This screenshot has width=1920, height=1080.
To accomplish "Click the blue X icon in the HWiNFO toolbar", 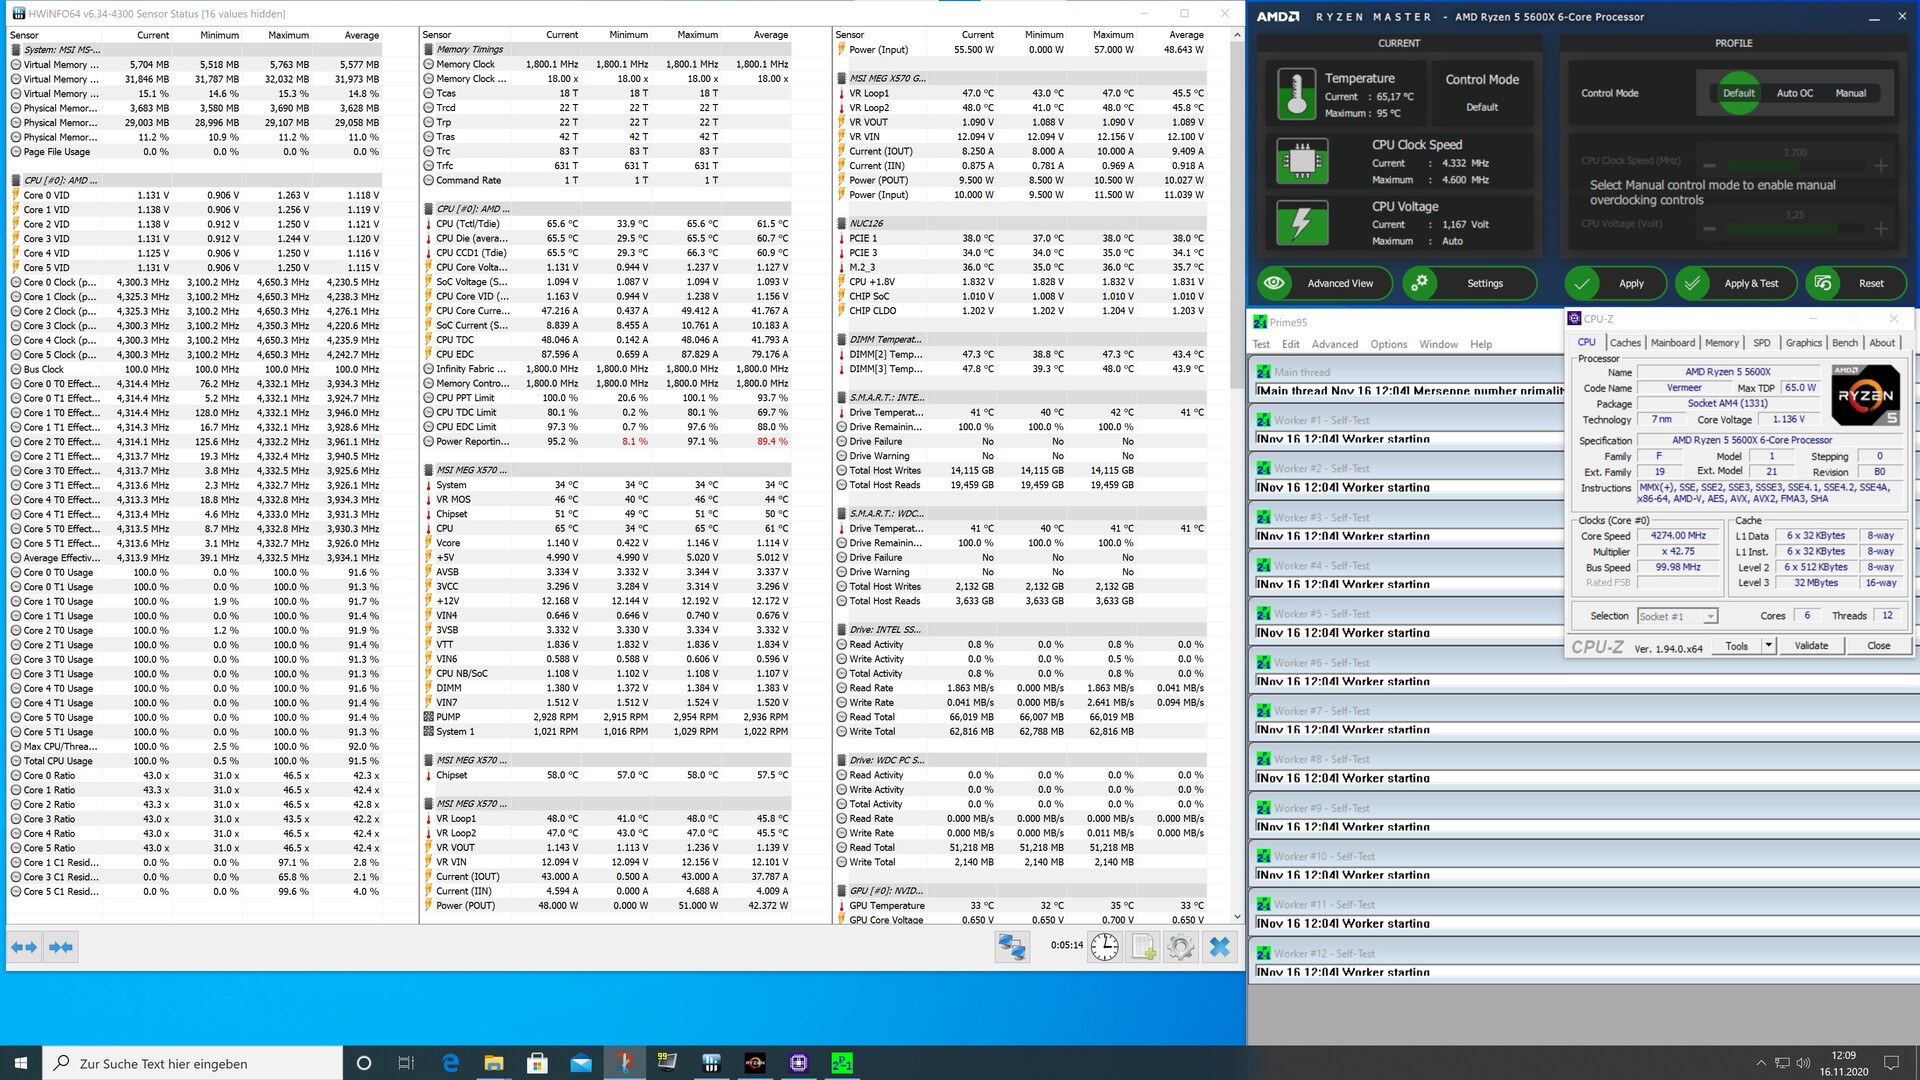I will (x=1219, y=947).
